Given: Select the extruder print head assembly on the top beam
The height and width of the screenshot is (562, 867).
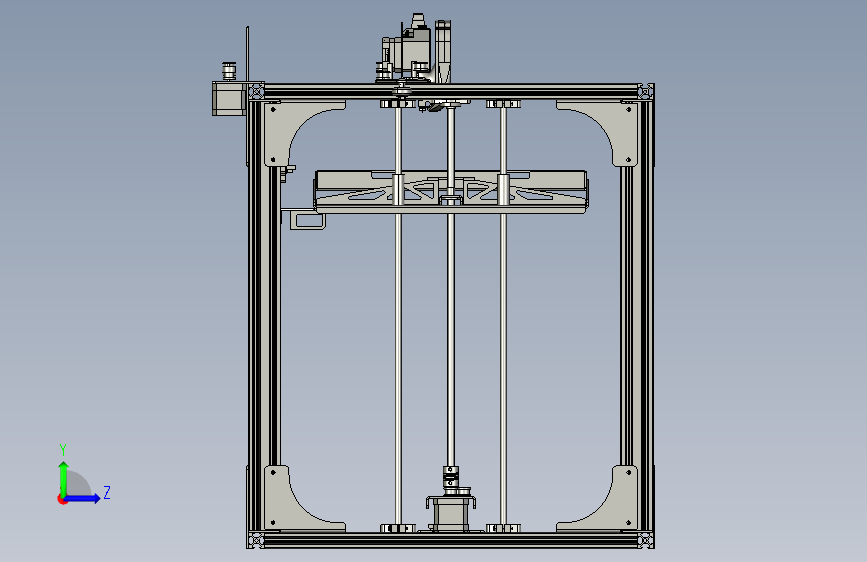Looking at the screenshot, I should (x=415, y=50).
